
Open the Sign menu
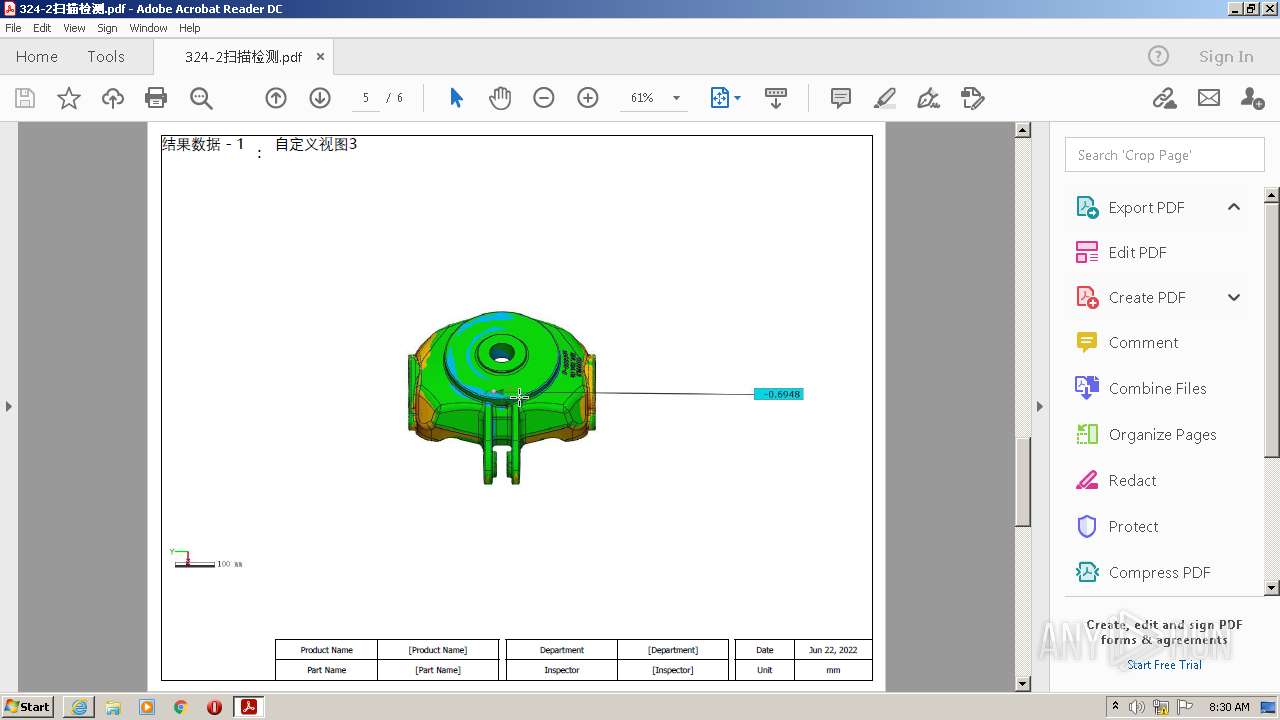pos(107,28)
